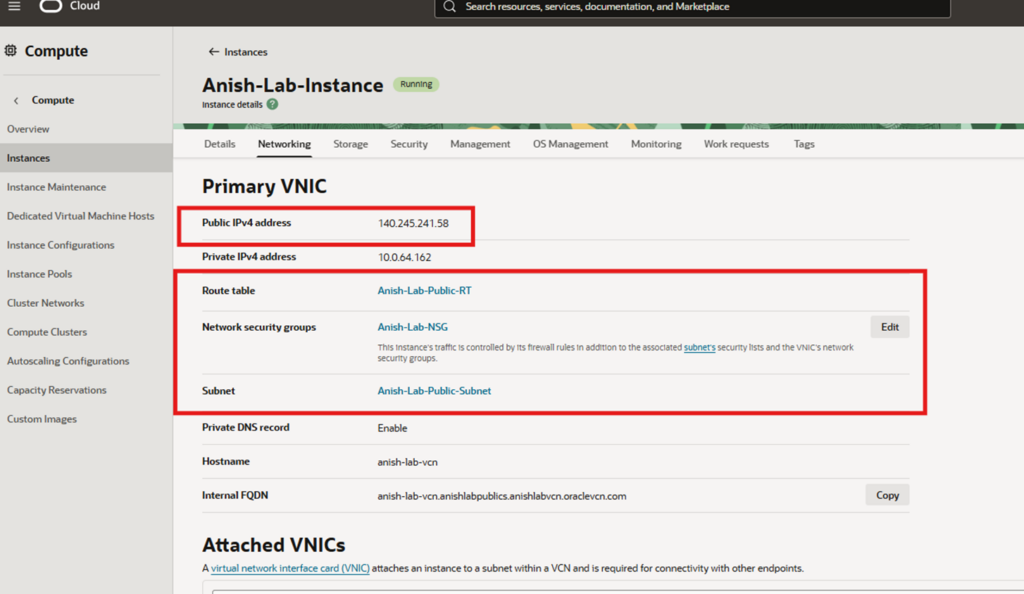Viewport: 1024px width, 594px height.
Task: Open the Storage tab
Action: coord(350,144)
